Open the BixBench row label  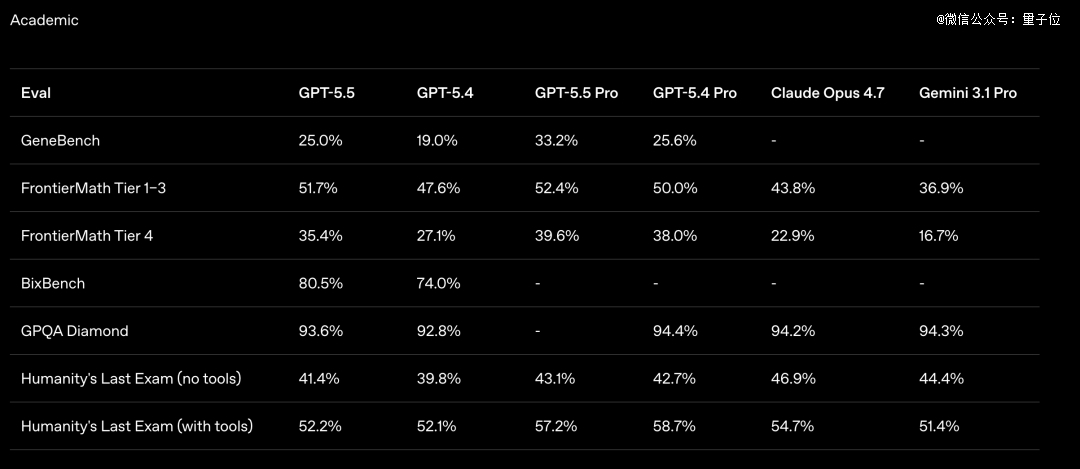(53, 283)
